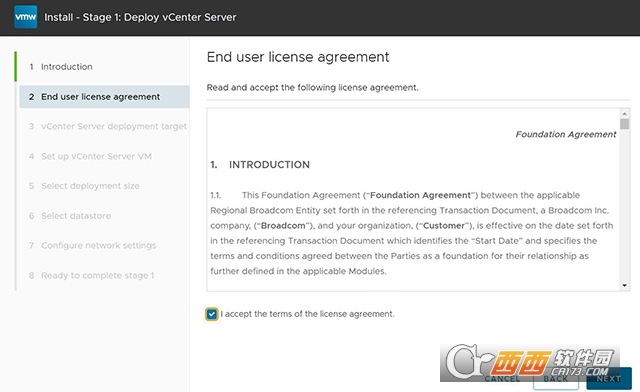Uncheck the accept license terms checkbox

pos(211,314)
